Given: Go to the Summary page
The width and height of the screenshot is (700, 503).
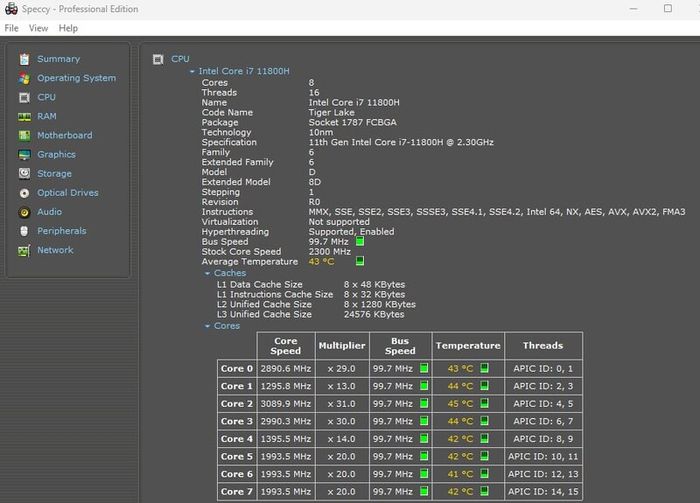Looking at the screenshot, I should [x=58, y=59].
